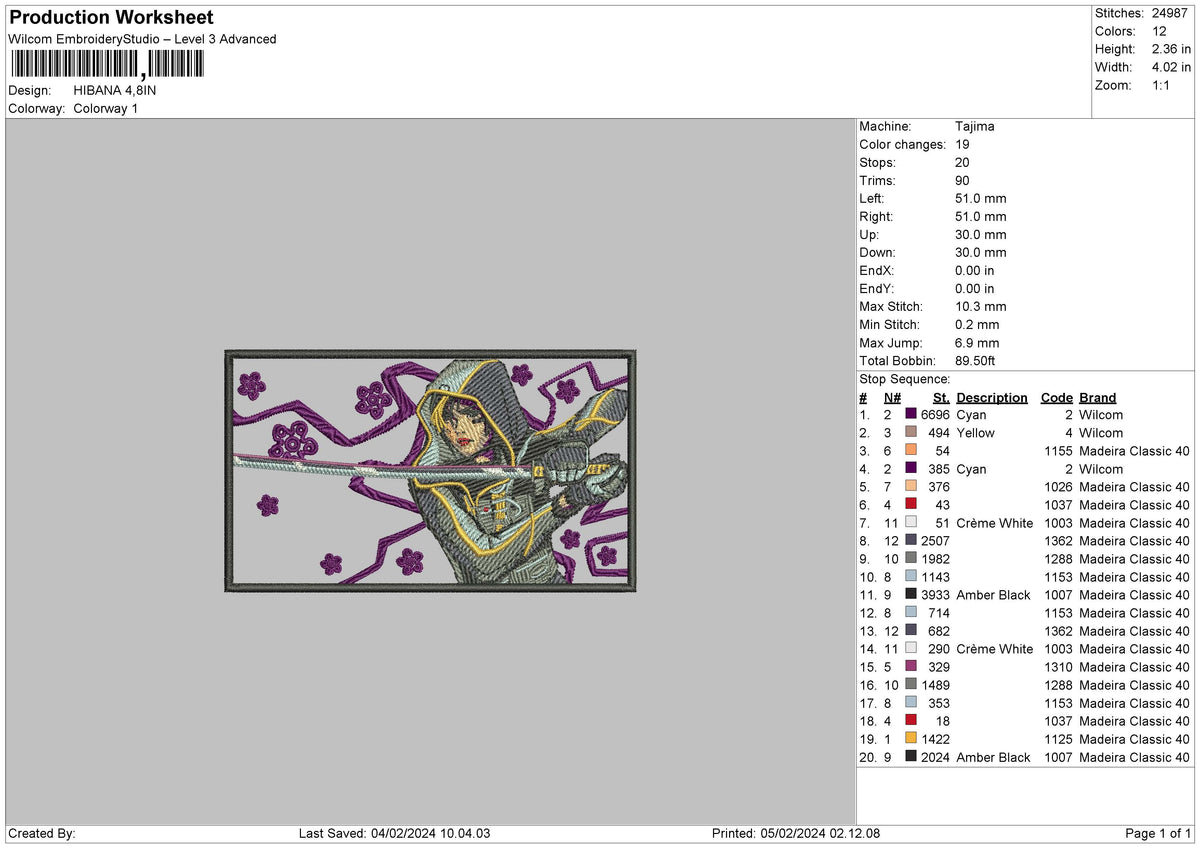Click the Stitches value 24987
The height and width of the screenshot is (848, 1200).
(x=1171, y=13)
